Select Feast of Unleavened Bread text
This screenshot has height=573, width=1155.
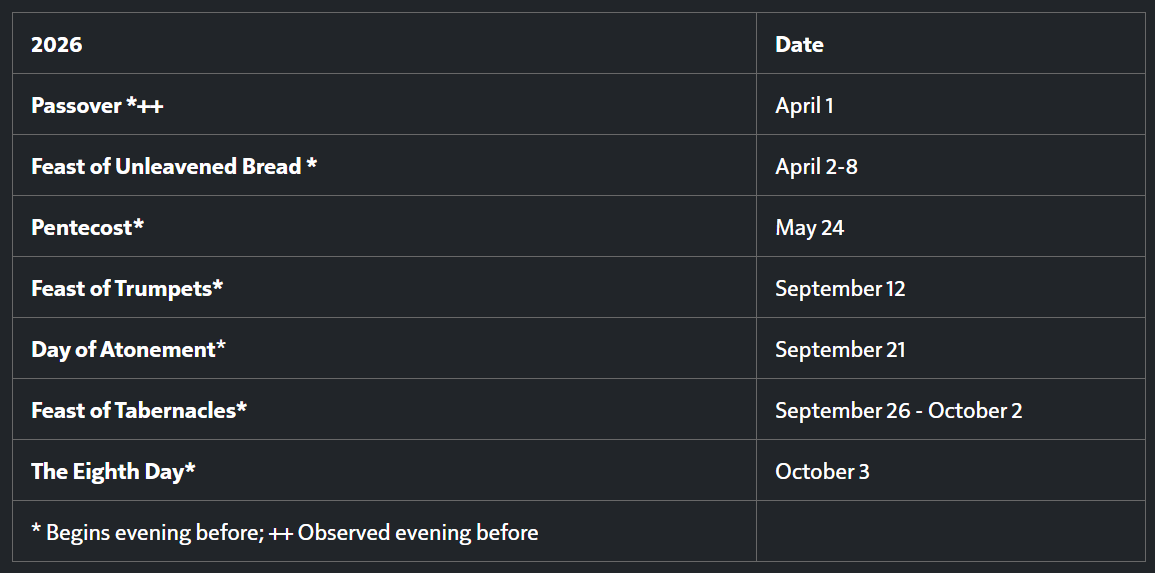(x=166, y=166)
